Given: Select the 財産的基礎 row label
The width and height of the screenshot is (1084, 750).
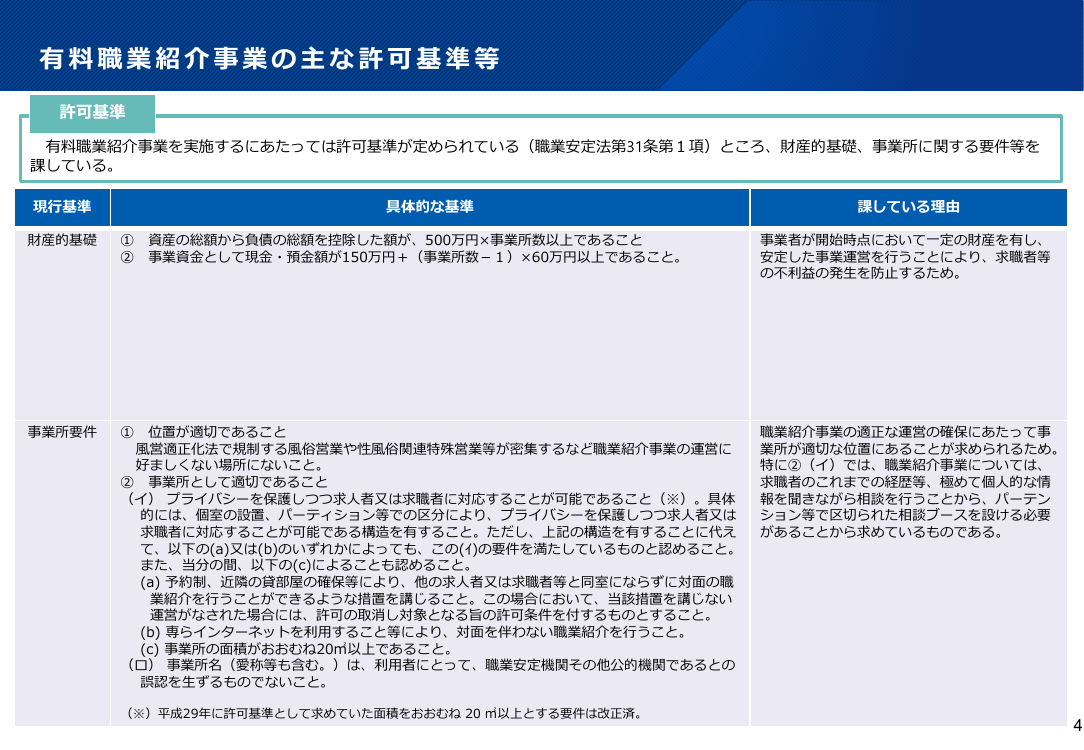Looking at the screenshot, I should (62, 241).
